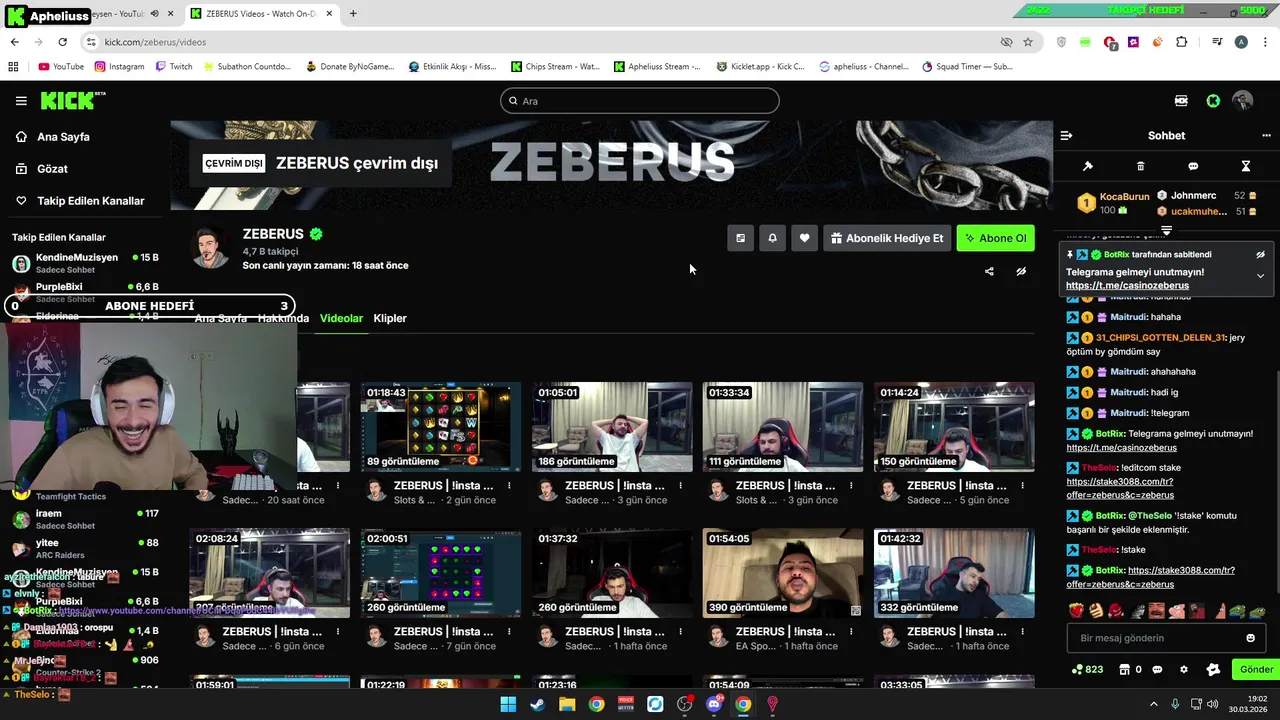1280x720 pixels.
Task: Open the emoji picker in message box
Action: point(1250,638)
